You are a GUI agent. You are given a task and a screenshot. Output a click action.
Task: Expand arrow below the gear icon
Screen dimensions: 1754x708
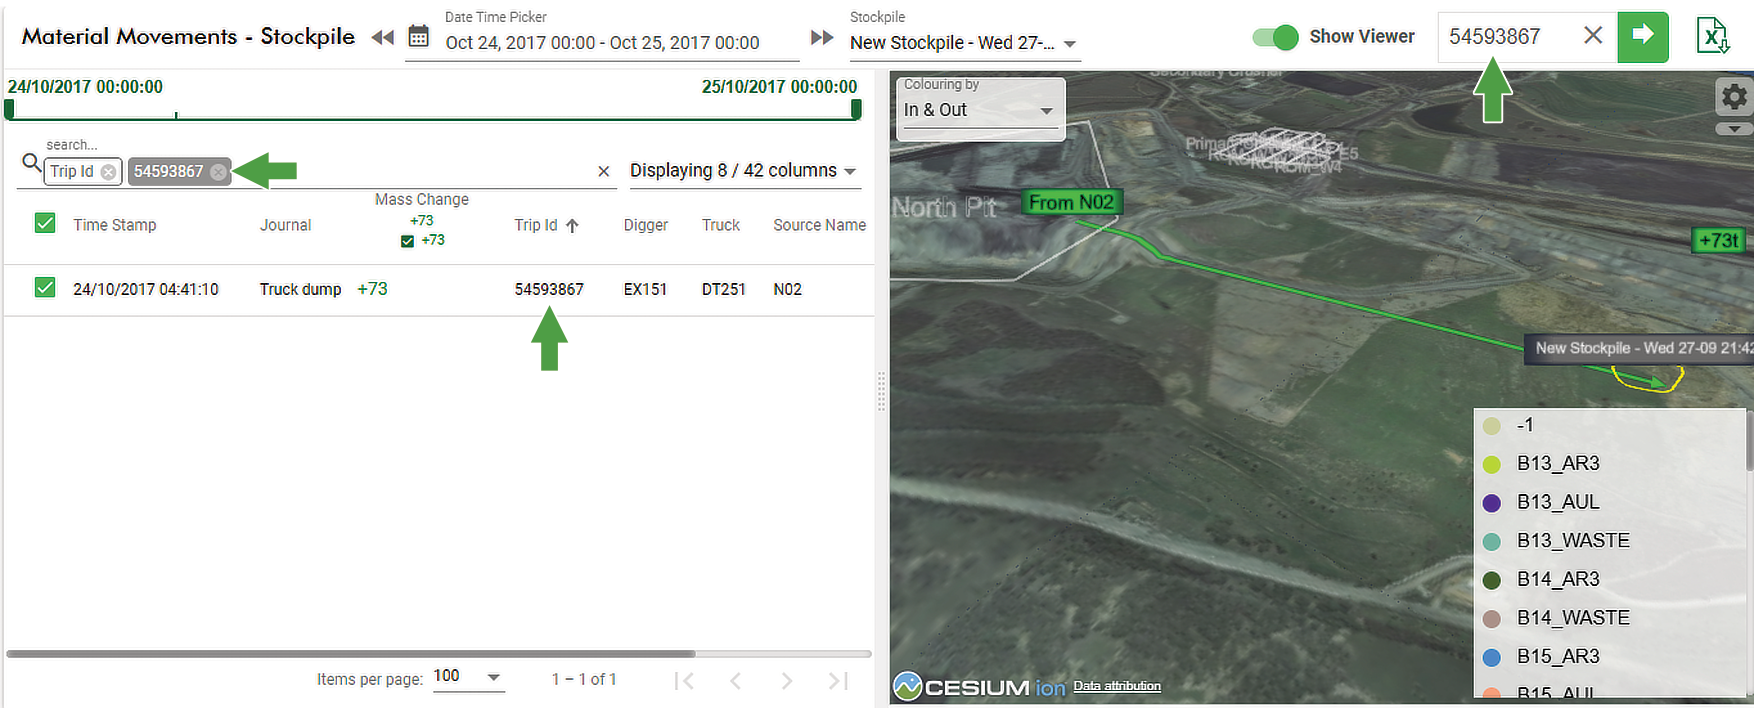(x=1734, y=129)
